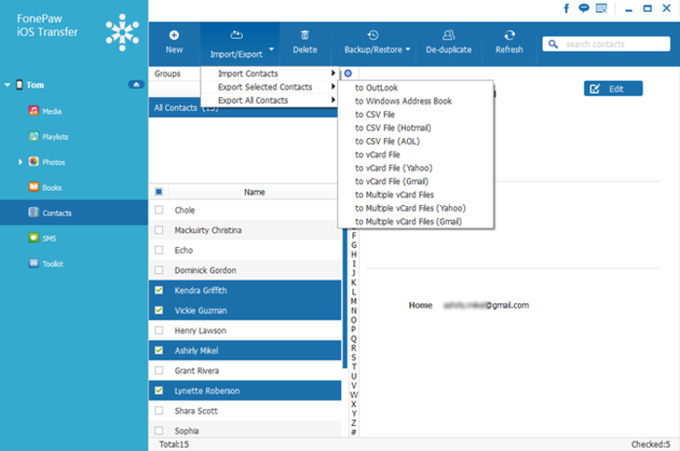Toggle the select-all checkbox in Name header
680x451 pixels.
pos(159,192)
